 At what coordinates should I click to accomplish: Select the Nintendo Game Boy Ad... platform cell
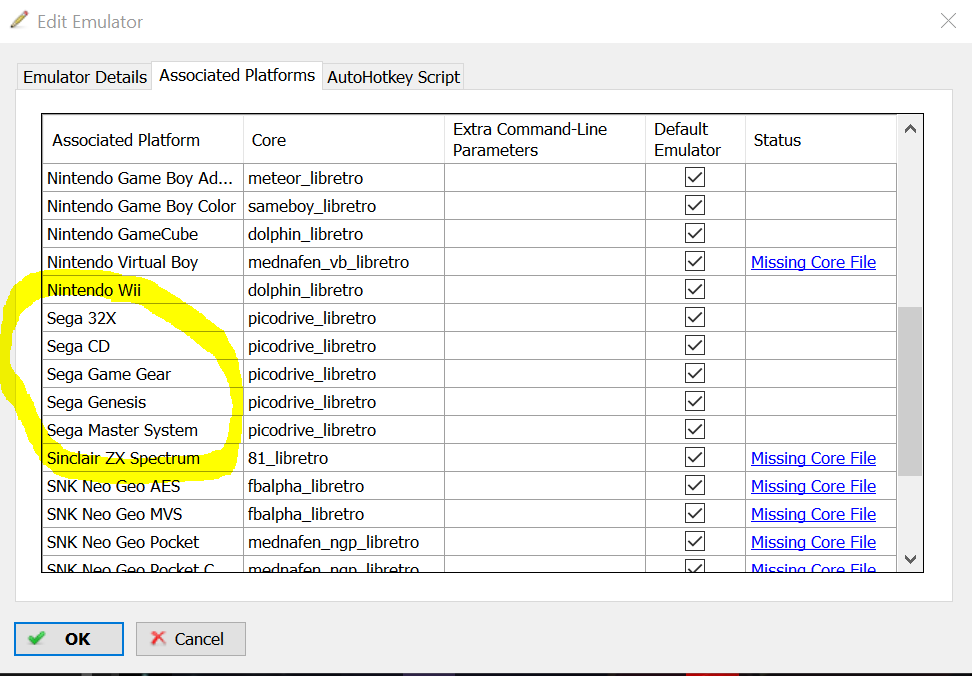pos(143,178)
